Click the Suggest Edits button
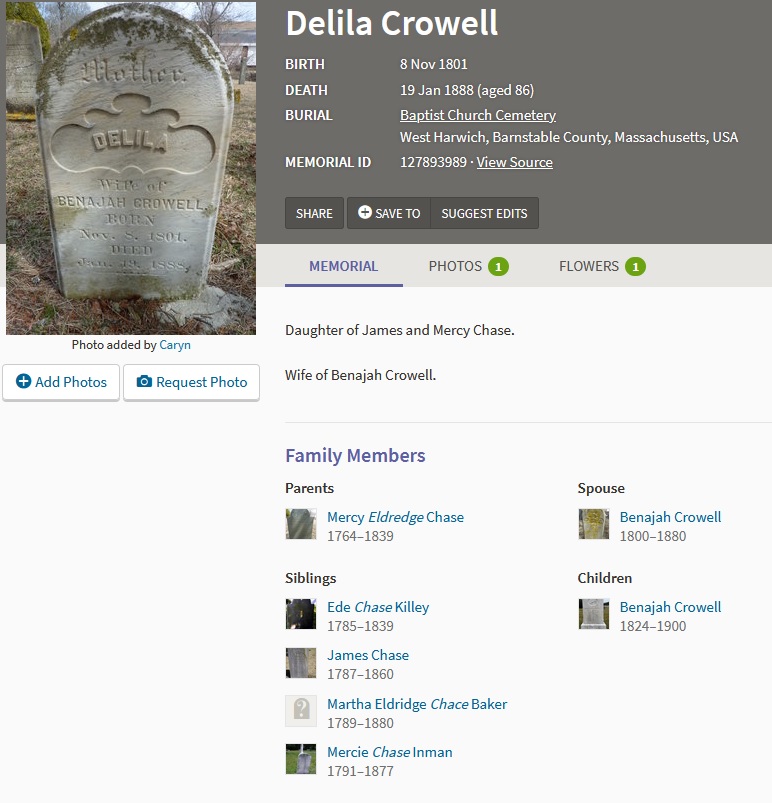Screen dimensions: 772x803 click(x=484, y=213)
